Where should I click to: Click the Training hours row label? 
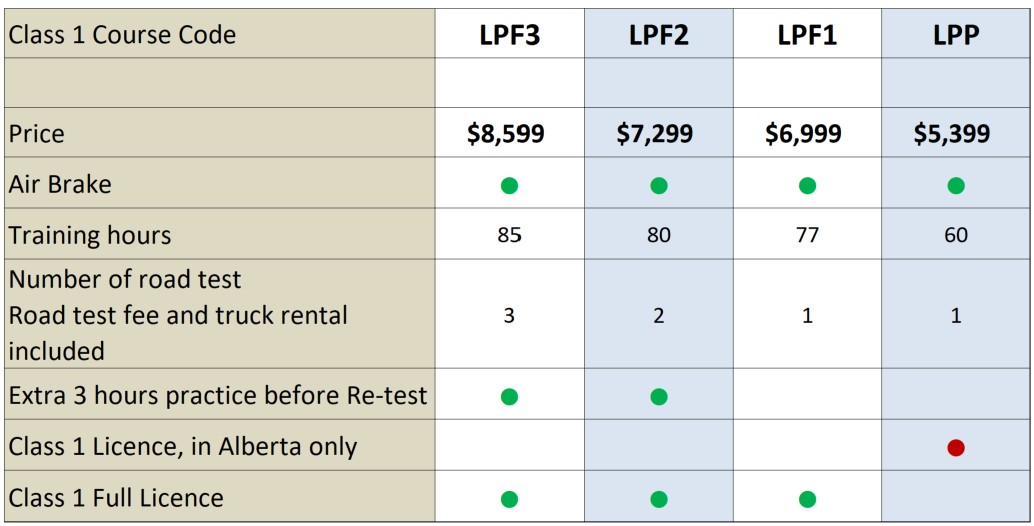(x=90, y=235)
